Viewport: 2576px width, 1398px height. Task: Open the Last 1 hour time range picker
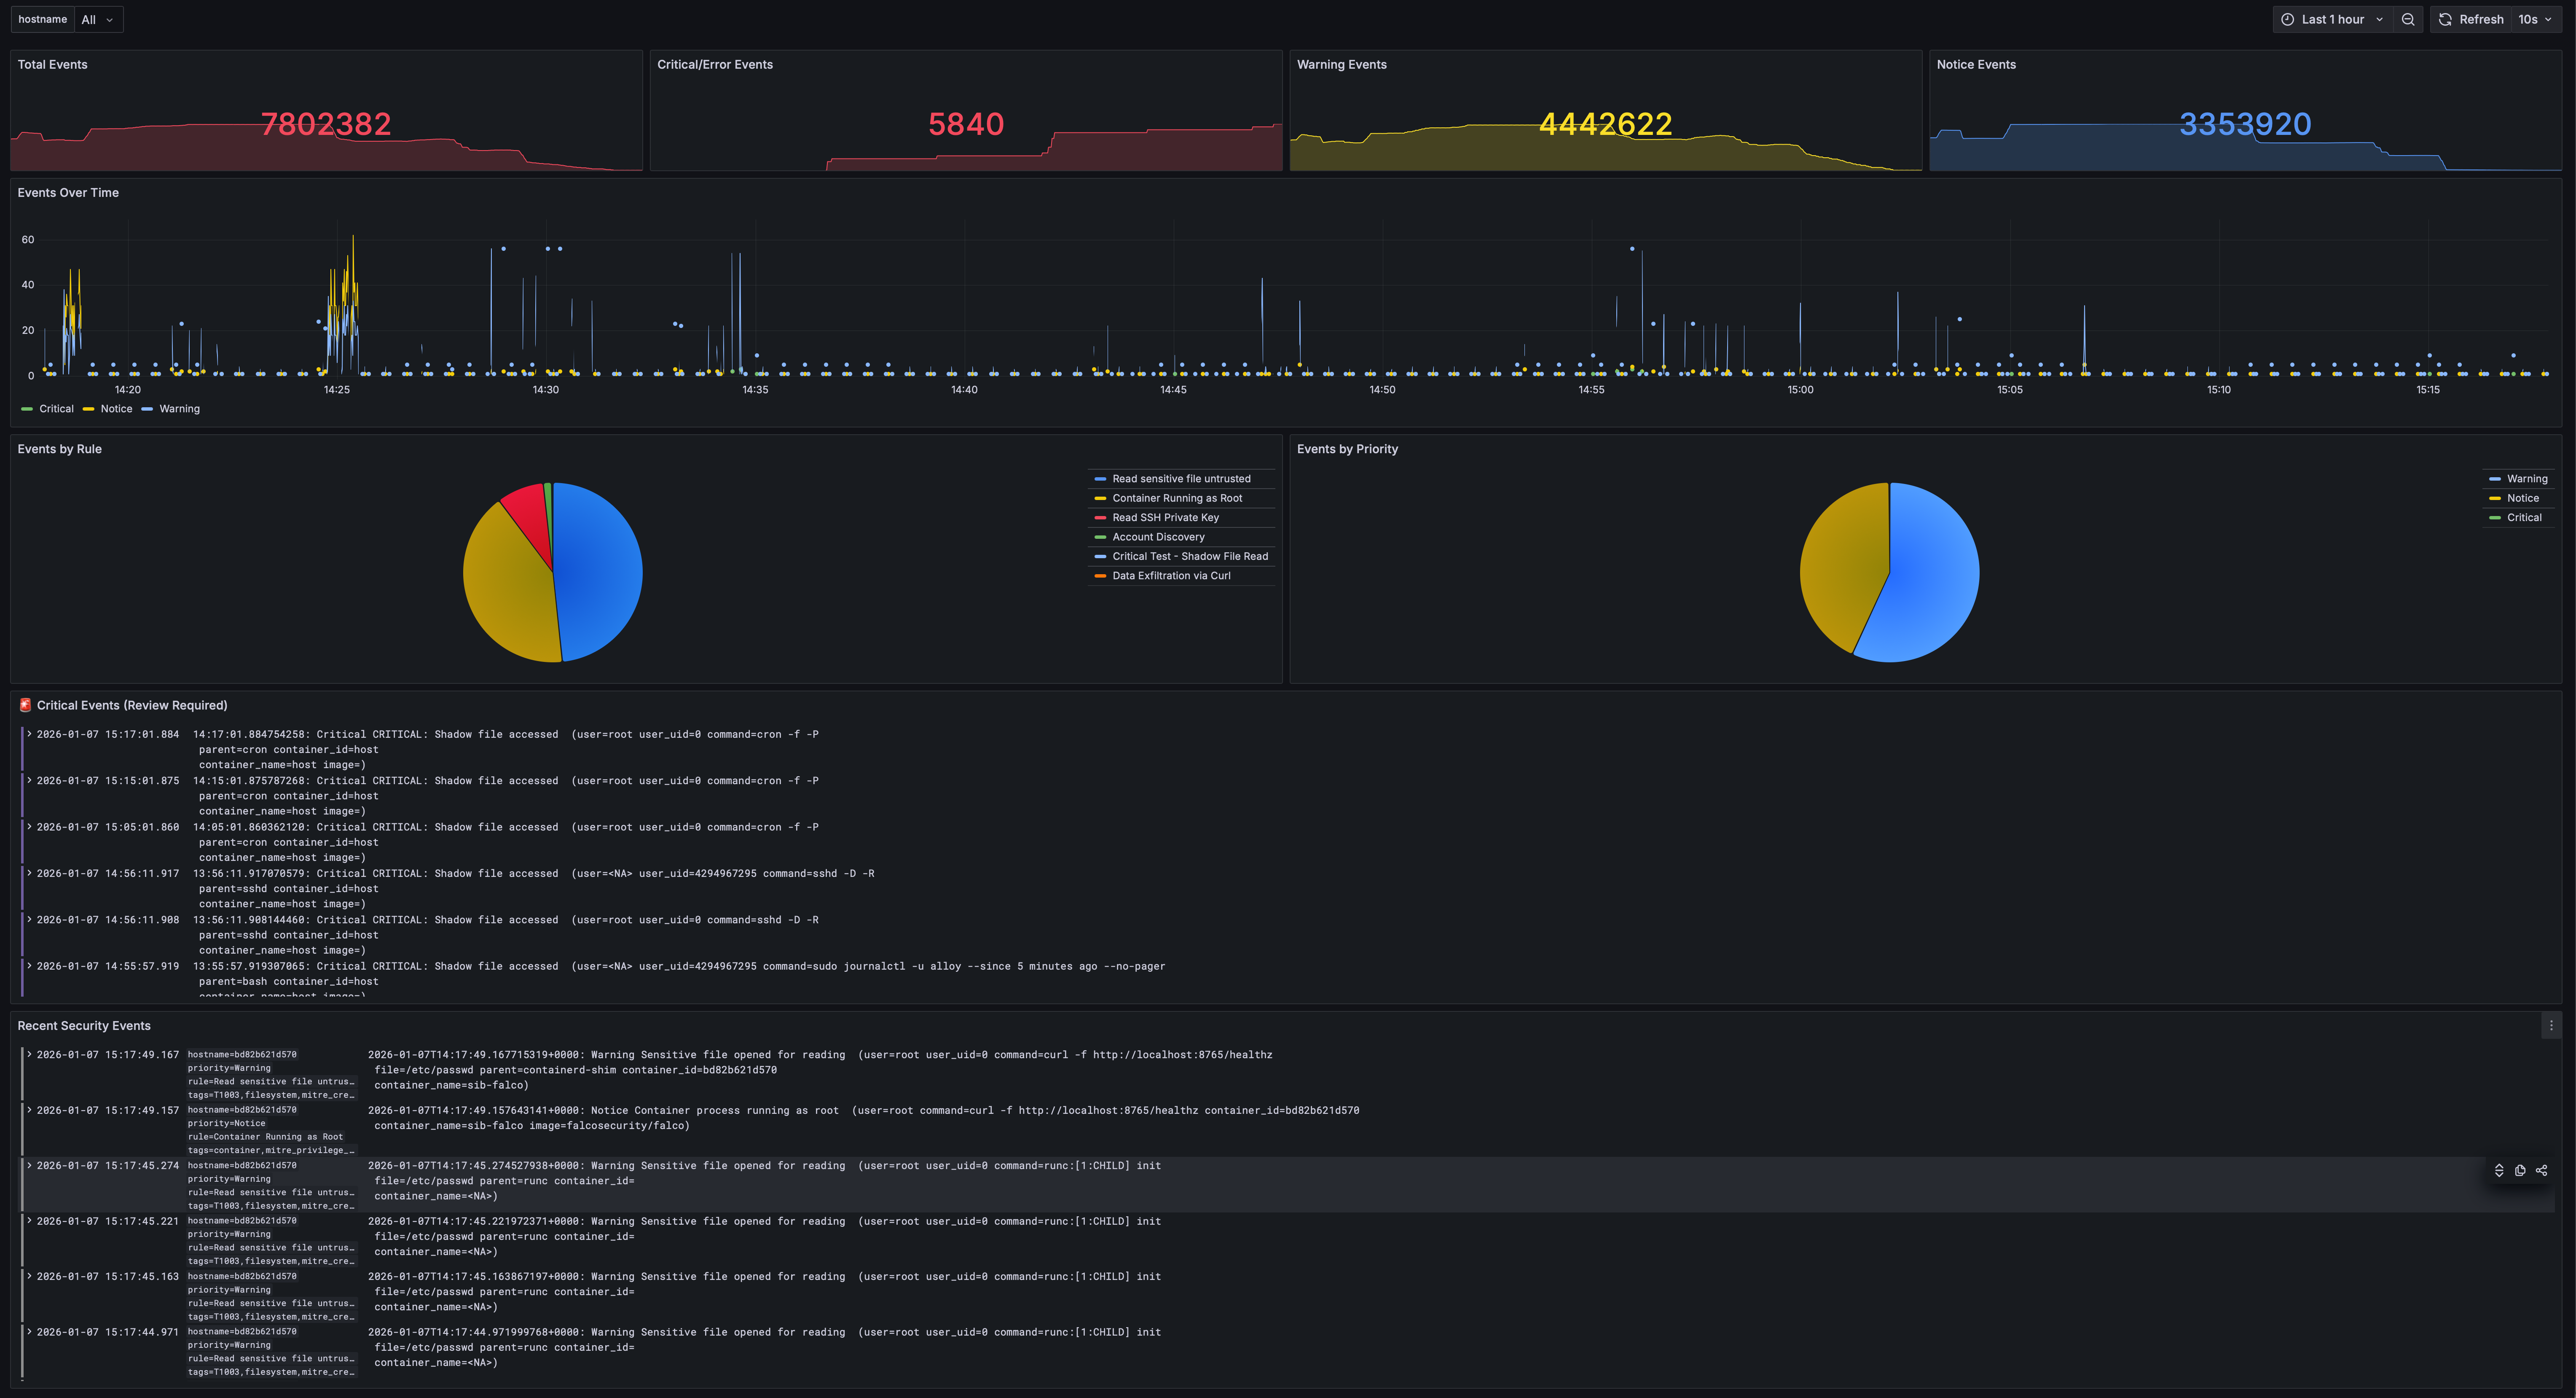click(x=2332, y=19)
